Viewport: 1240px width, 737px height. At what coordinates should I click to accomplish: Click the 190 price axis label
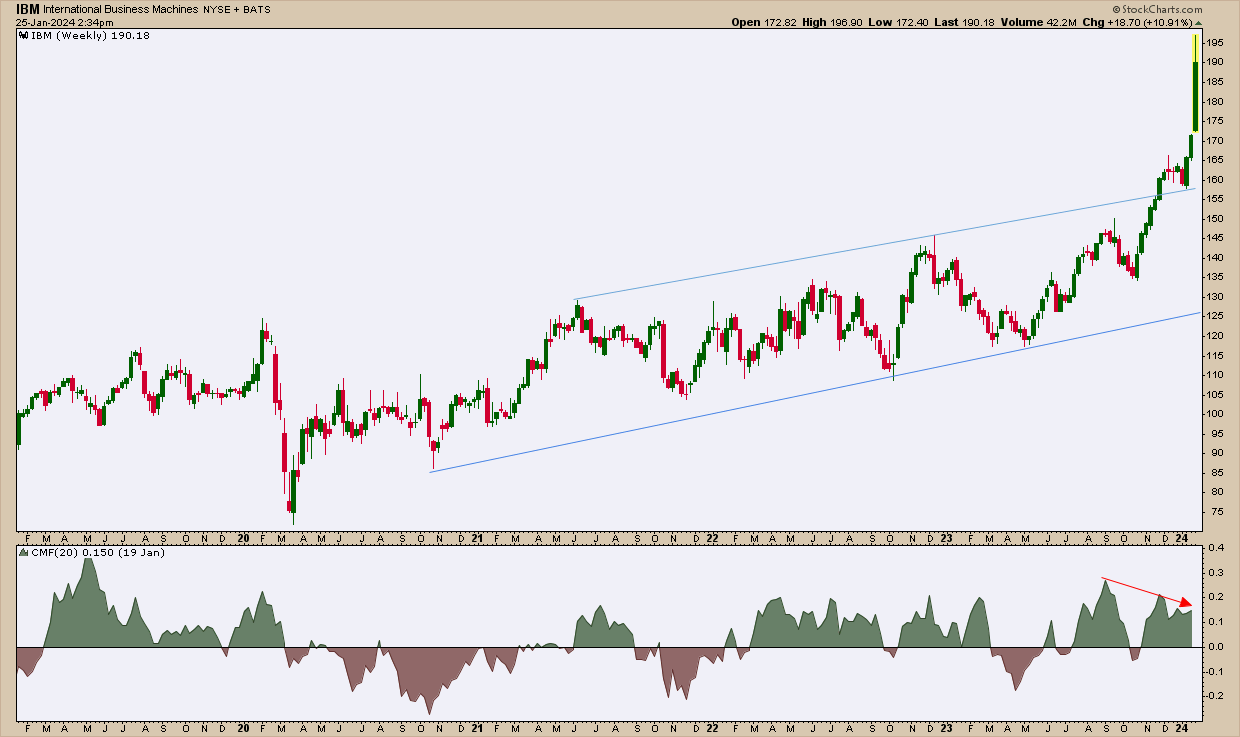tap(1214, 62)
